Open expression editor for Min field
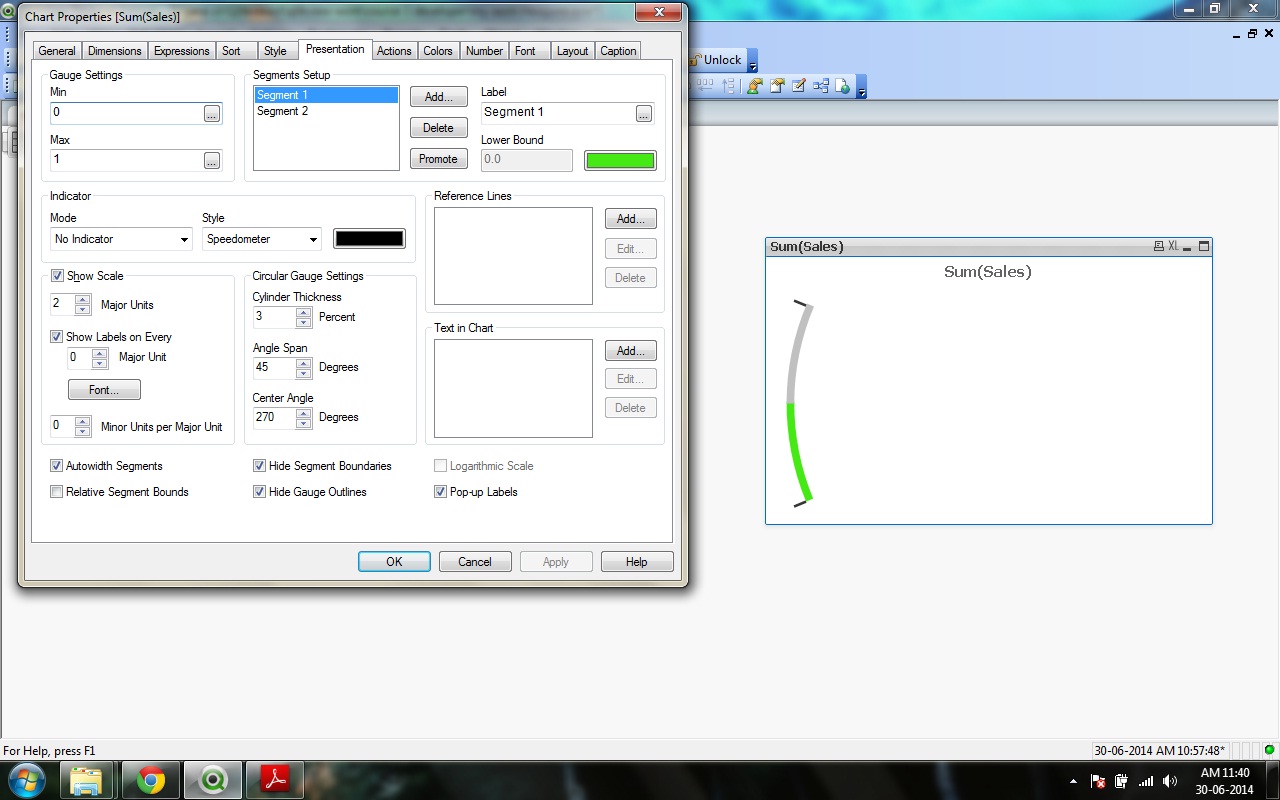Image resolution: width=1280 pixels, height=800 pixels. [212, 114]
